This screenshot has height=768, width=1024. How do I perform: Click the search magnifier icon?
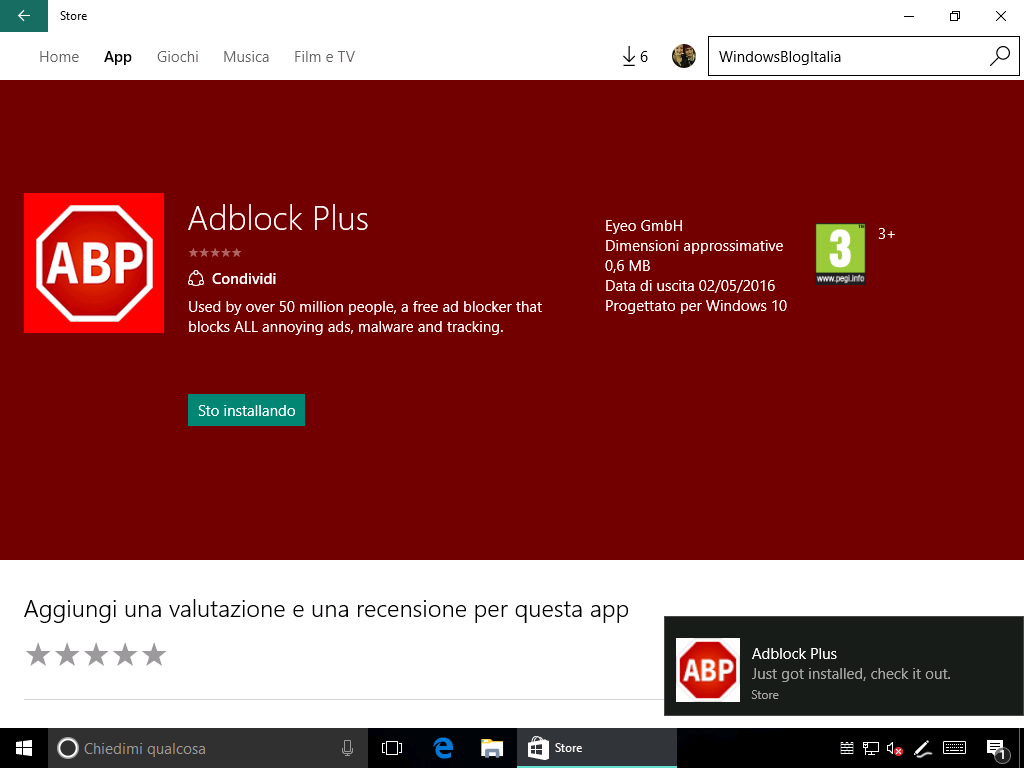[1000, 56]
